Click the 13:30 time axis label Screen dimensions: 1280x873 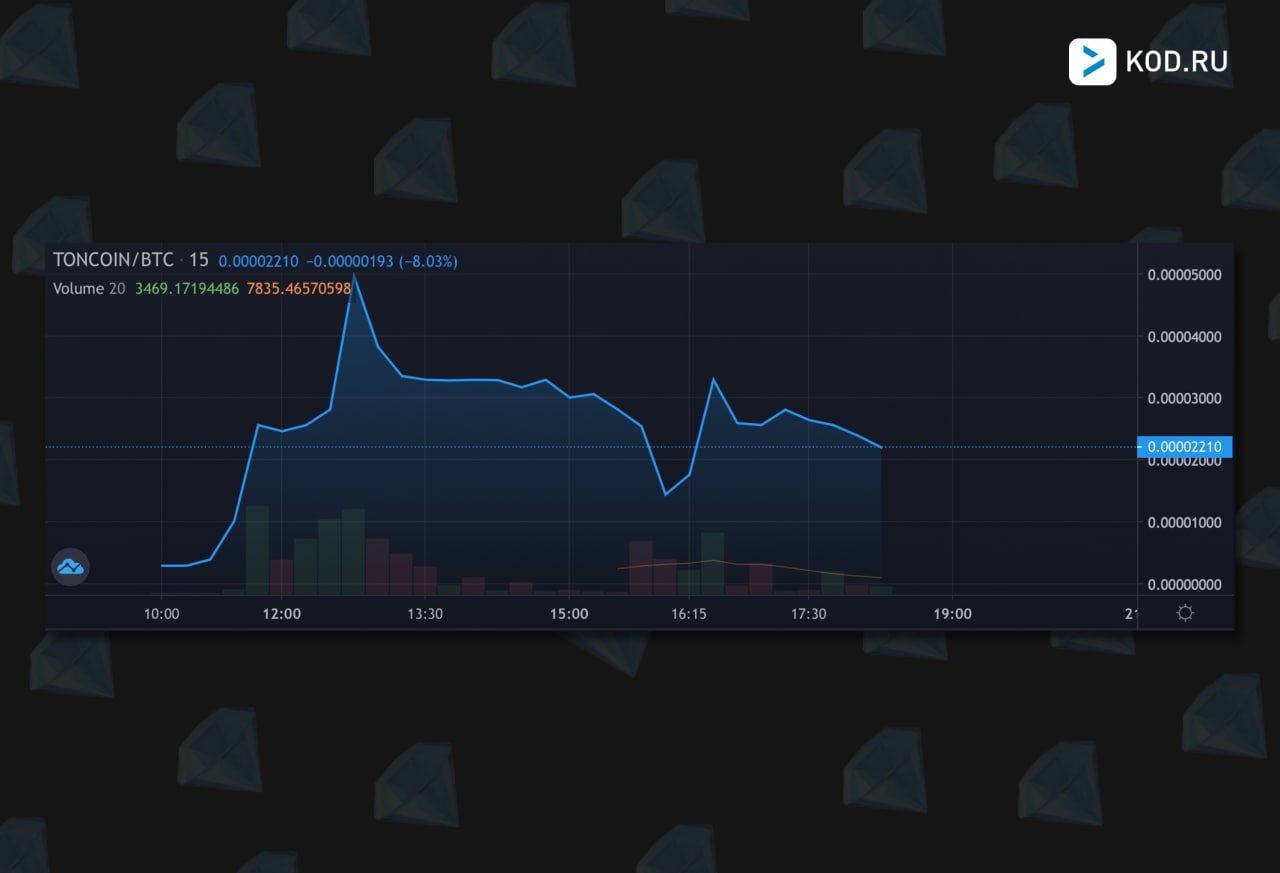(x=424, y=614)
